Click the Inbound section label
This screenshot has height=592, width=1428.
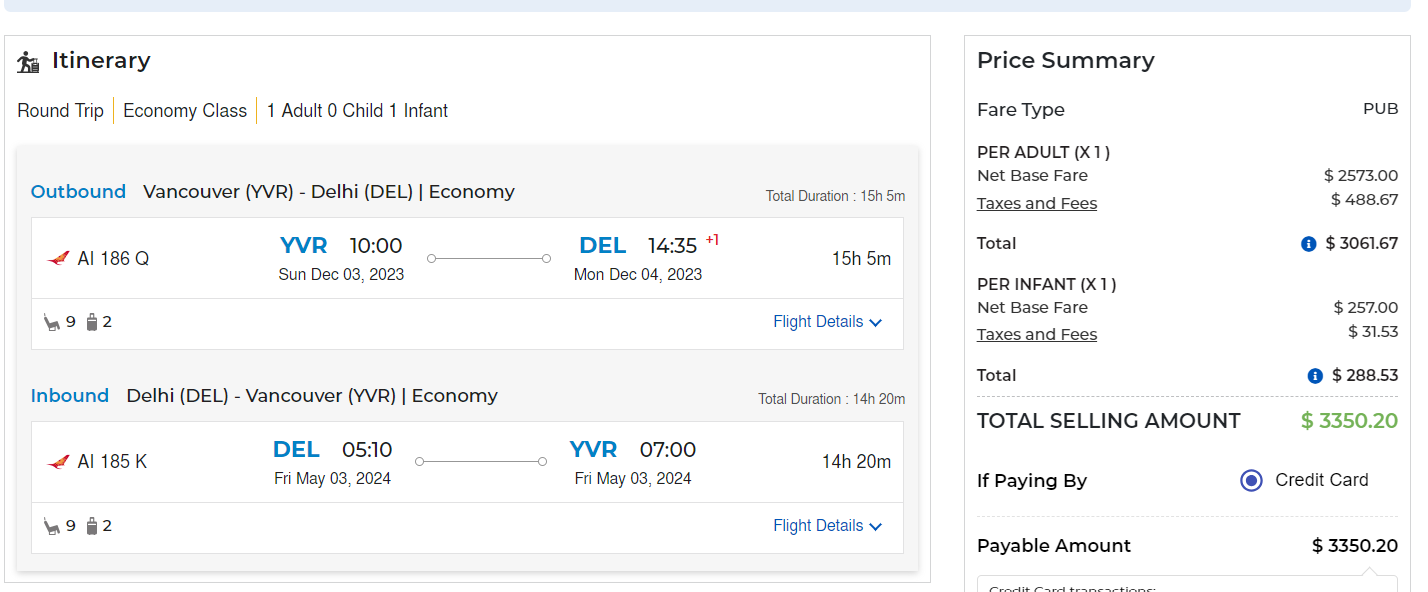click(70, 396)
